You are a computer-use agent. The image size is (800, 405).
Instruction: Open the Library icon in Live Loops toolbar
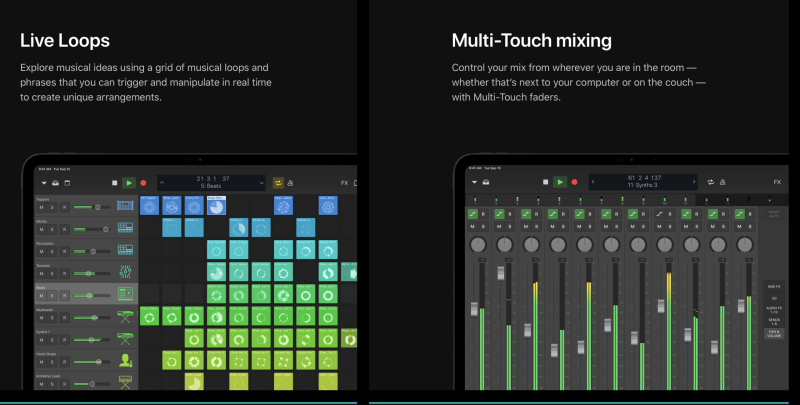pos(56,183)
